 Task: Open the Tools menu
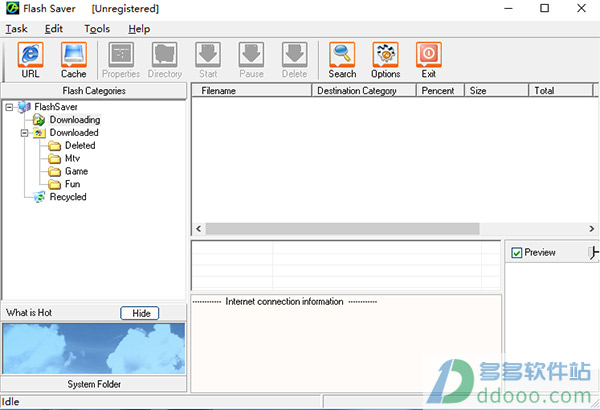(97, 29)
